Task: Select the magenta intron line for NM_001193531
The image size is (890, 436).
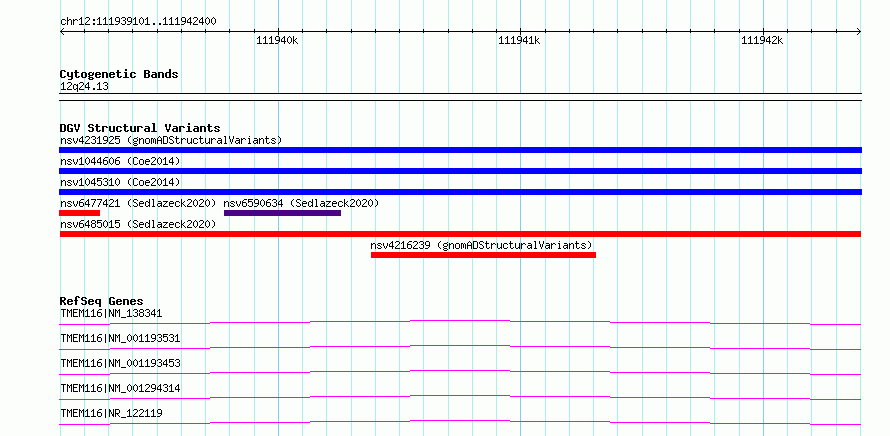Action: (x=460, y=347)
